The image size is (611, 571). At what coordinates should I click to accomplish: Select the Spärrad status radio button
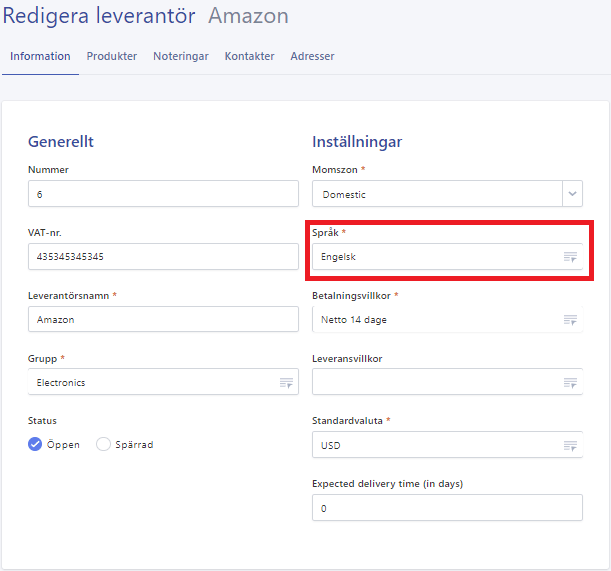click(103, 445)
